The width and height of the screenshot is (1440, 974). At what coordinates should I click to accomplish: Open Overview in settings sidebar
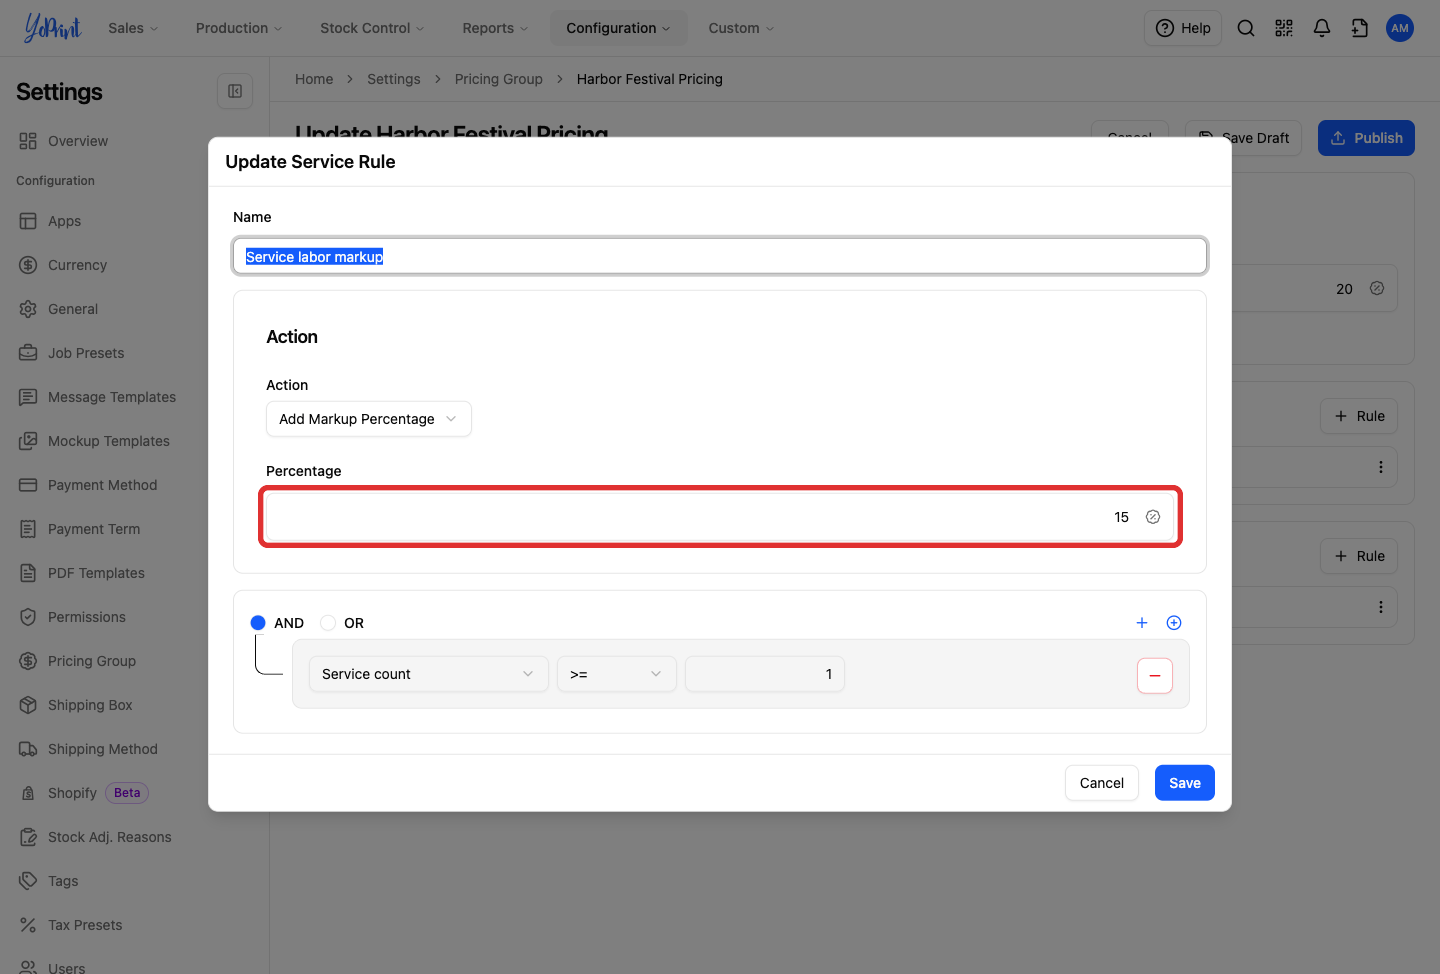pos(78,141)
